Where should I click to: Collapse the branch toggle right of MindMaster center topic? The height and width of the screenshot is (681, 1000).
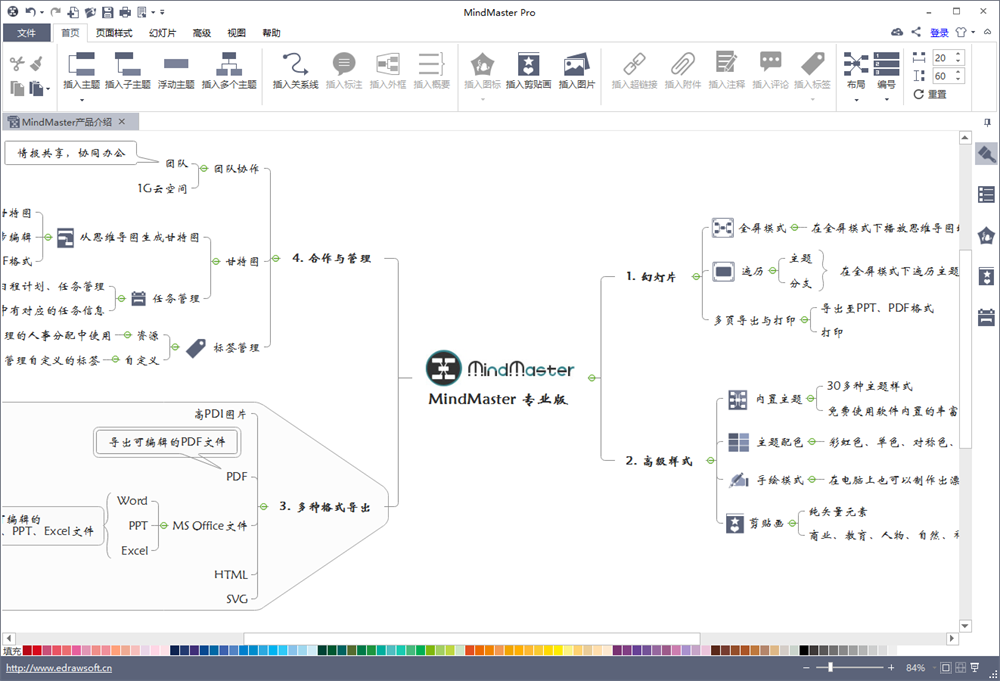click(592, 378)
